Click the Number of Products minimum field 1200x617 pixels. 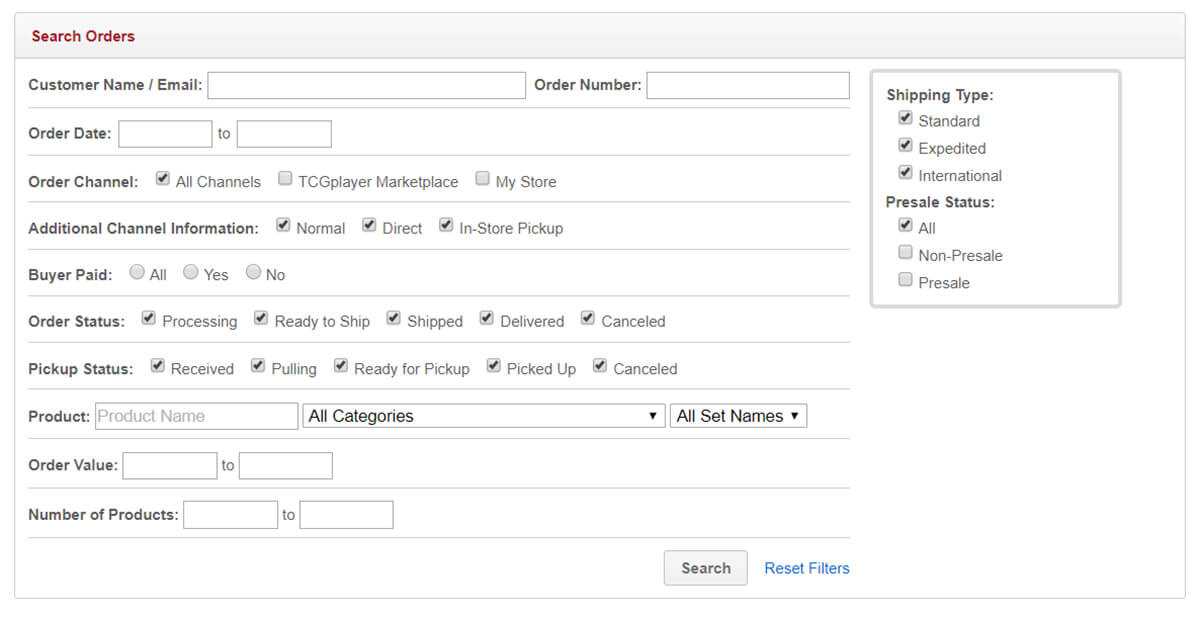[231, 515]
